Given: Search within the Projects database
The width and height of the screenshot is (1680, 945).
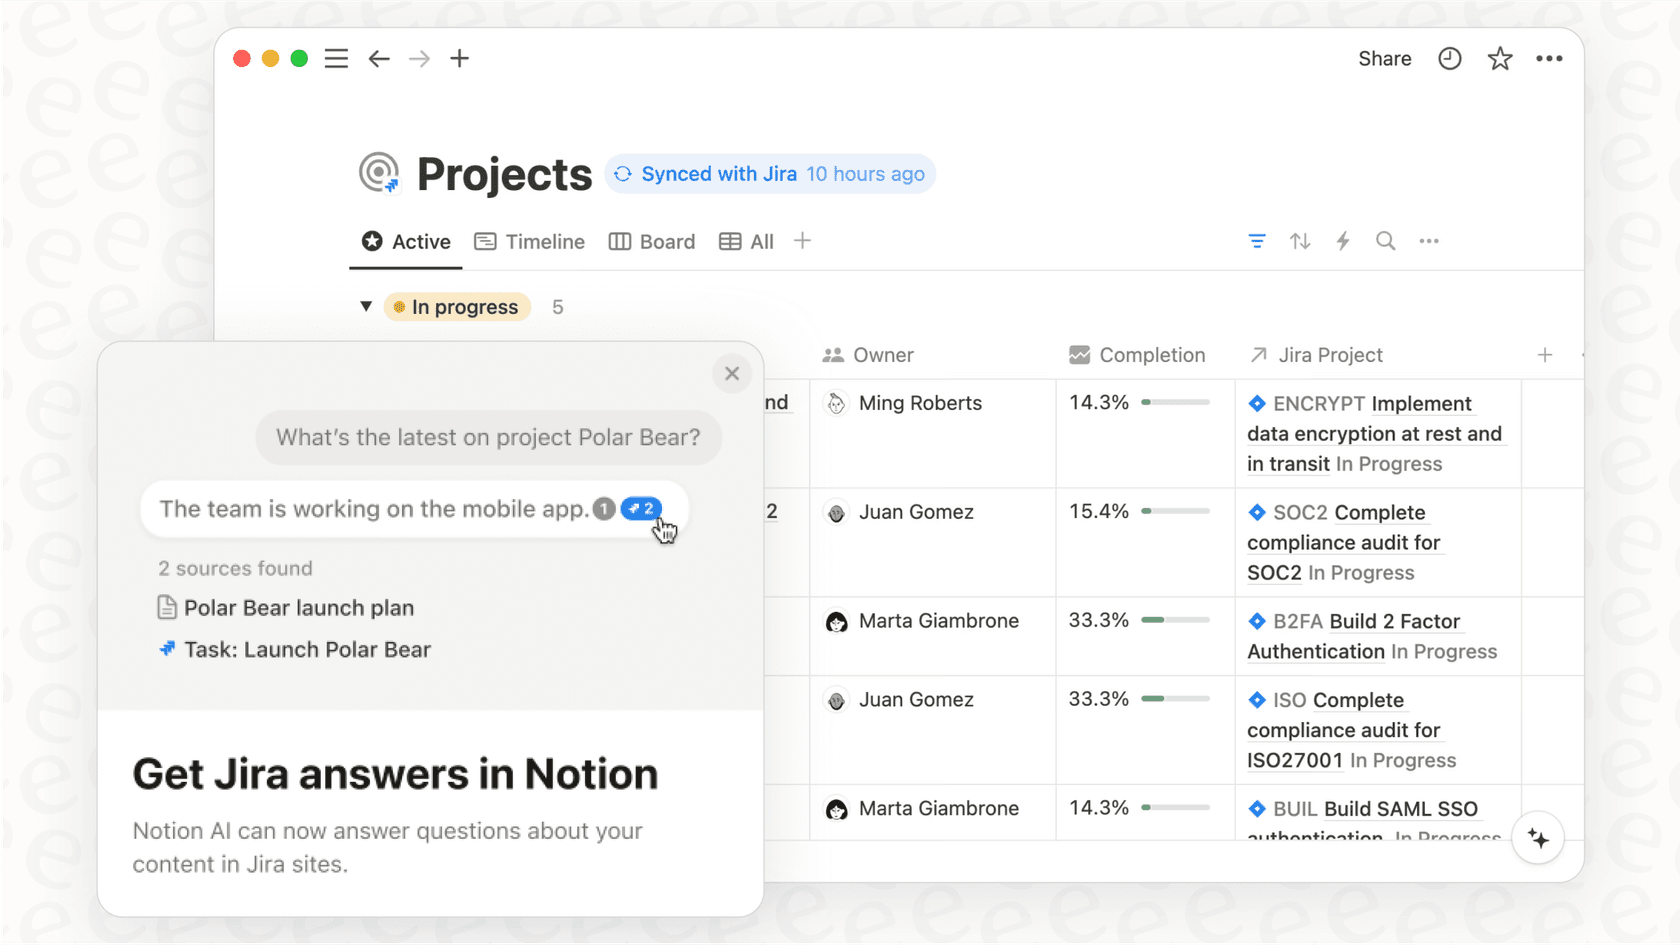Looking at the screenshot, I should (1386, 241).
